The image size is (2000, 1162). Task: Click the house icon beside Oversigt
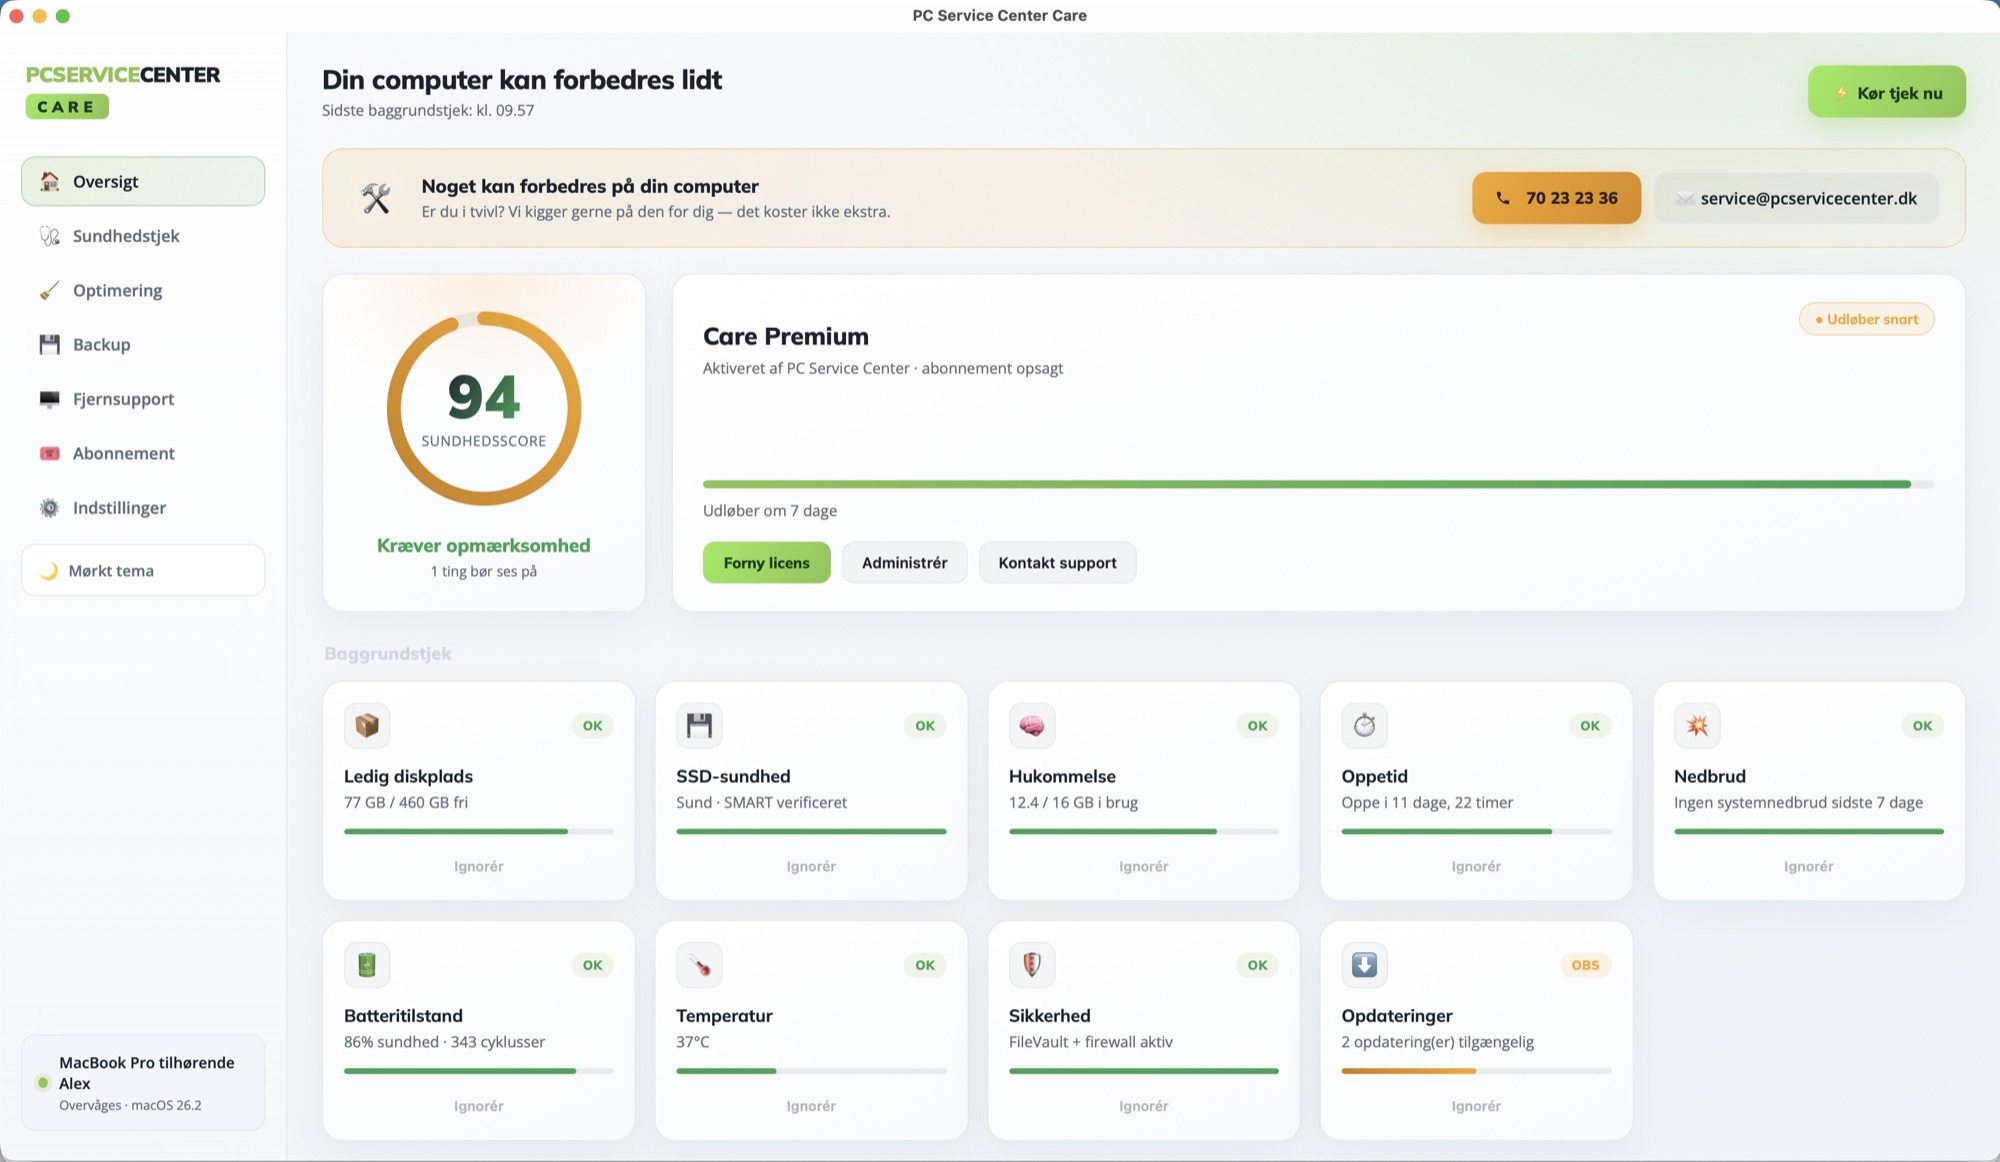(x=49, y=181)
